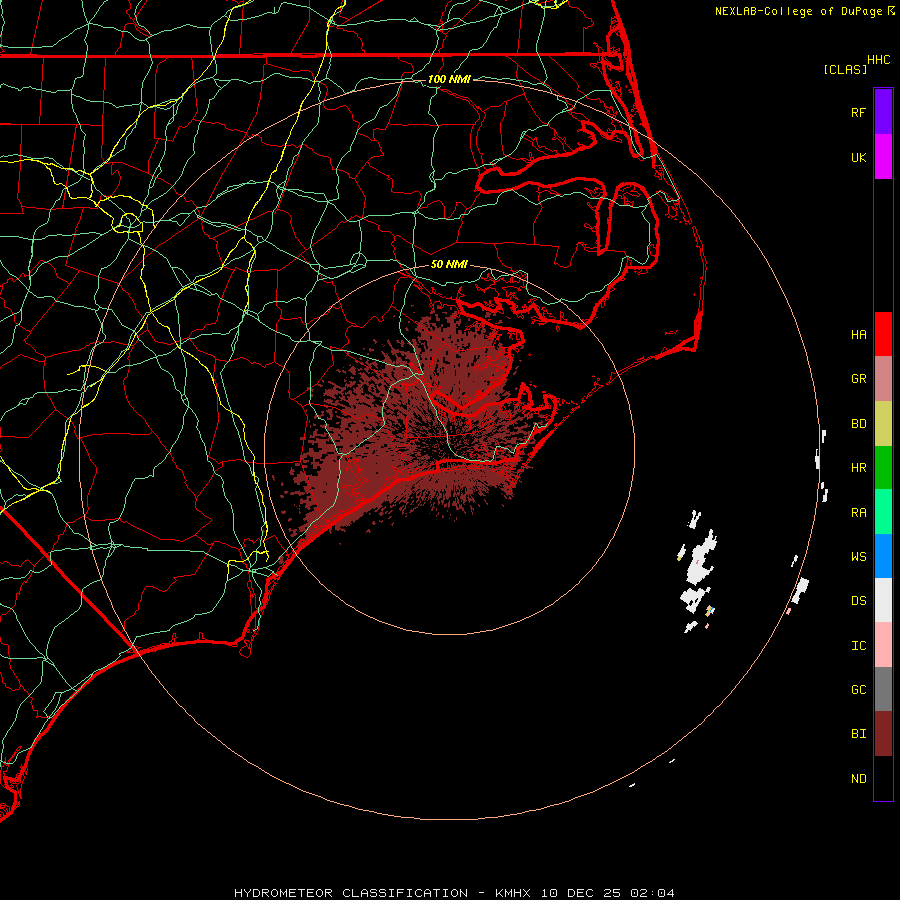Click the HHC product label
This screenshot has height=900, width=900.
pos(878,60)
